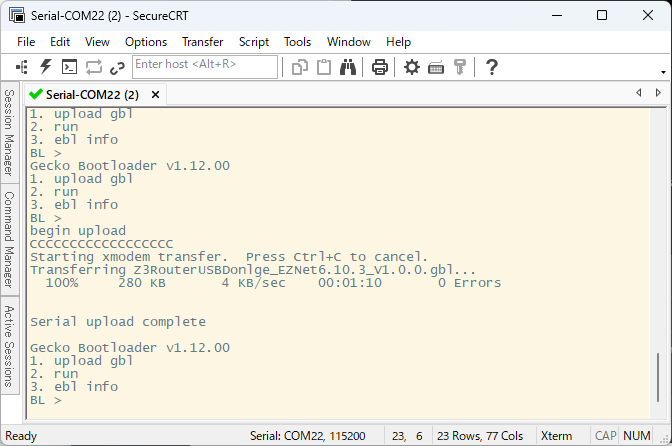Close the Serial-COM22 (2) tab
Viewport: 672px width, 446px height.
(156, 95)
